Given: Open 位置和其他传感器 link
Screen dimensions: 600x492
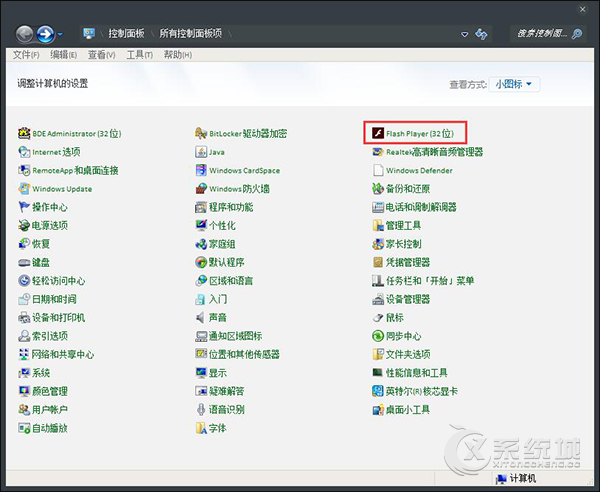Looking at the screenshot, I should click(x=244, y=354).
